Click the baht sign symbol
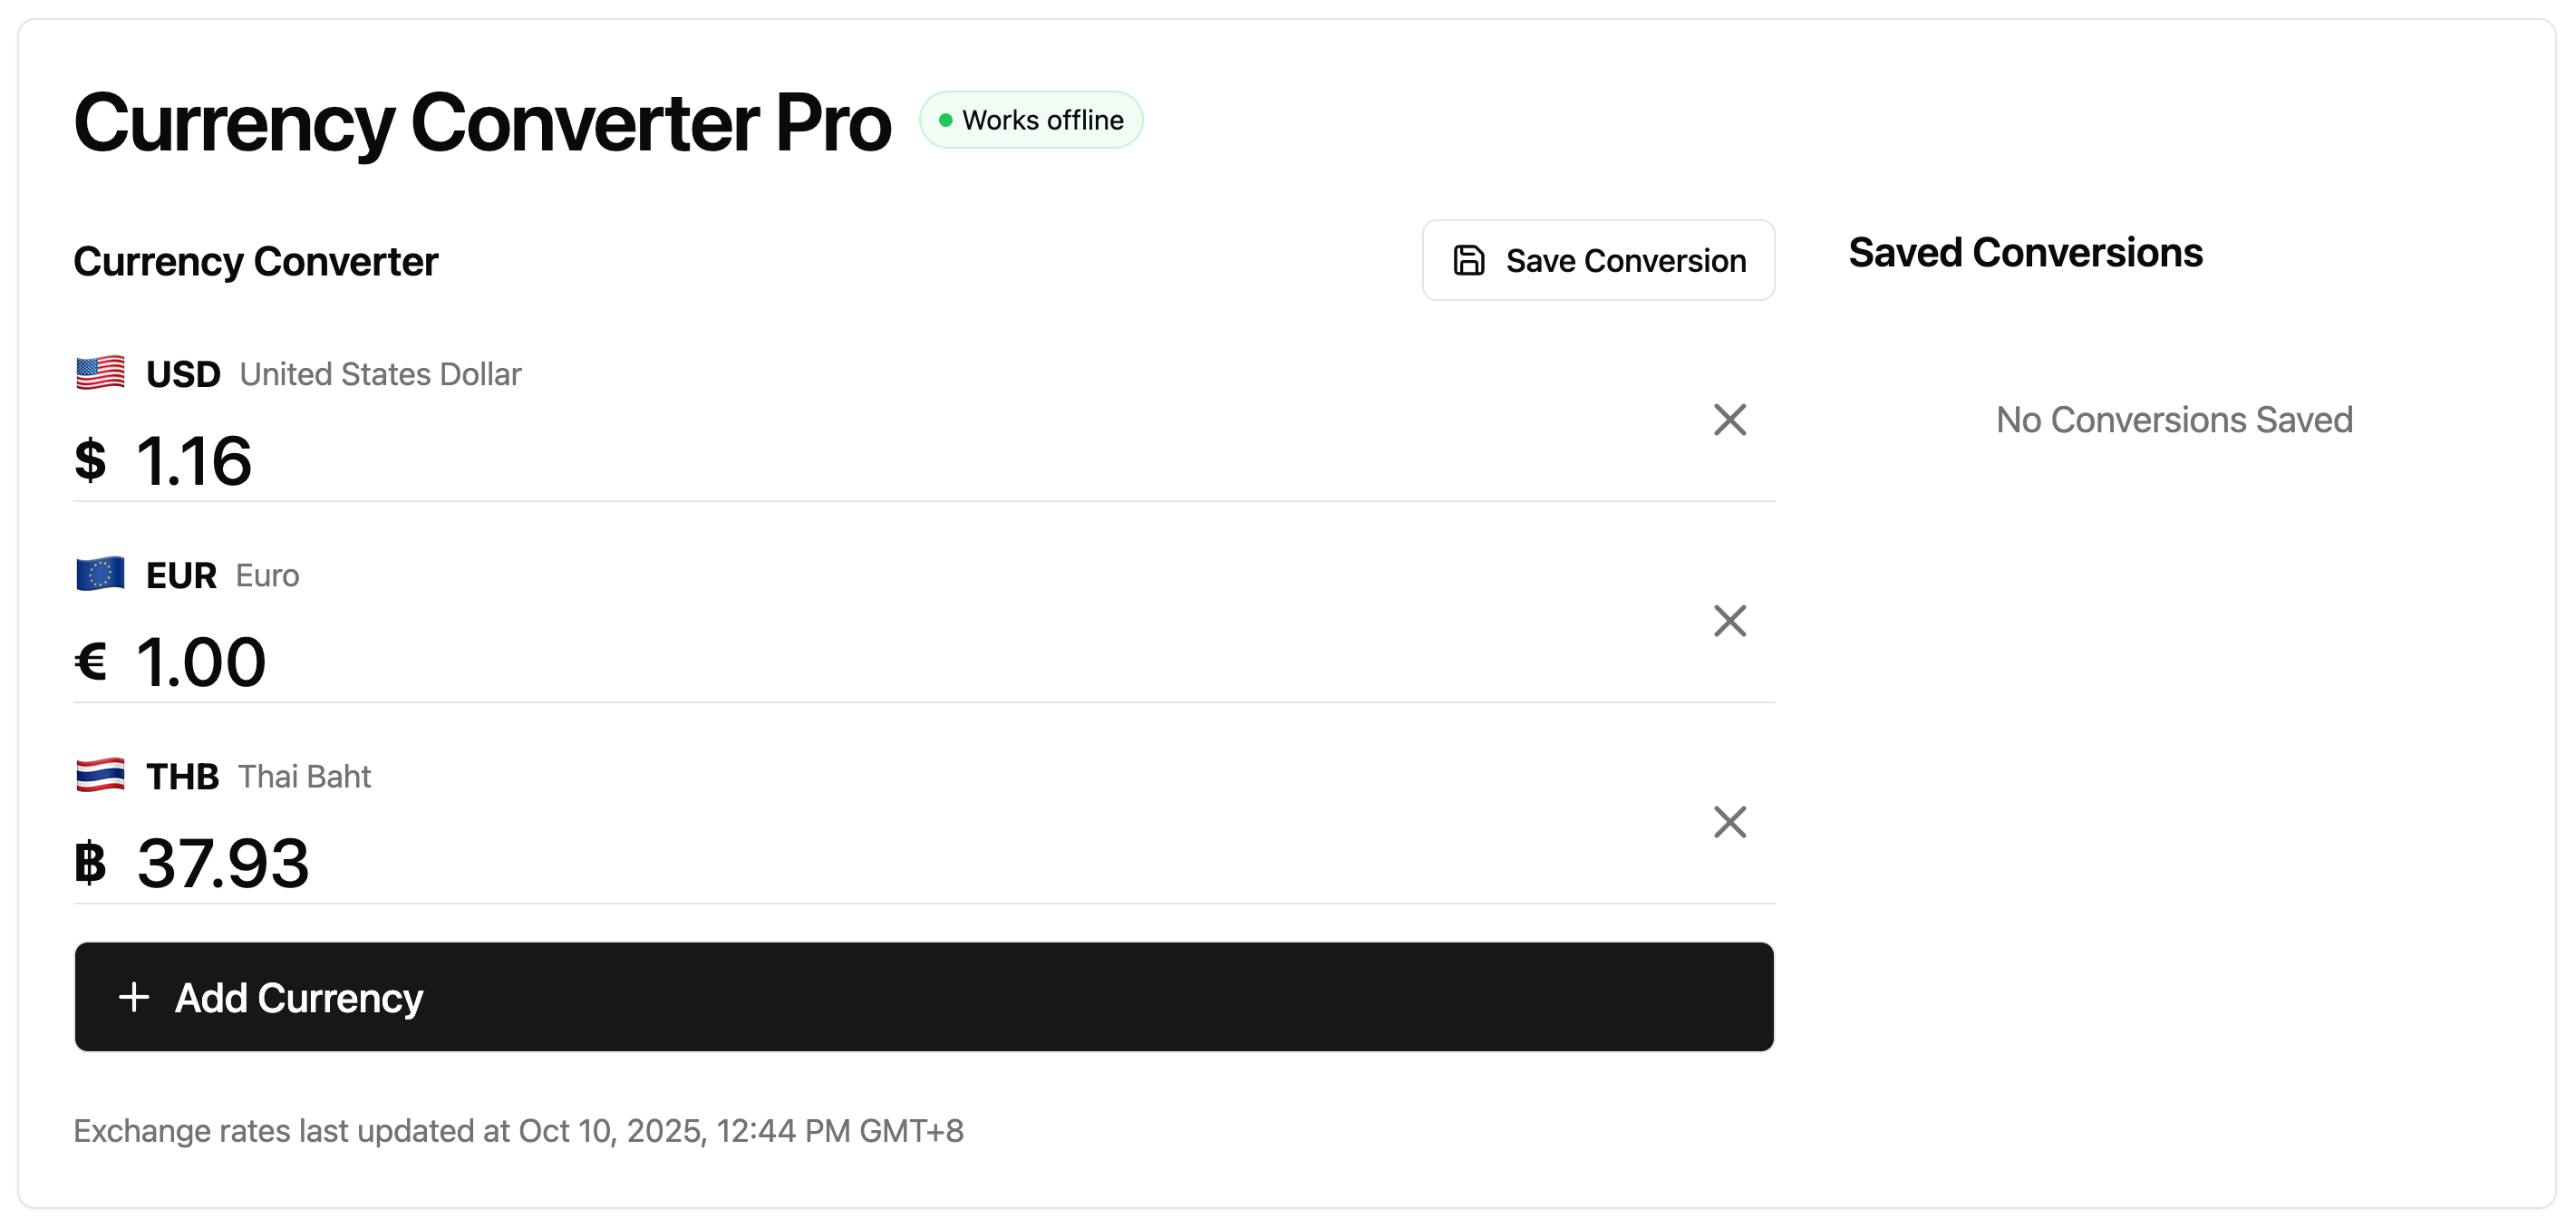Screen dimensions: 2576x1218 pos(90,863)
